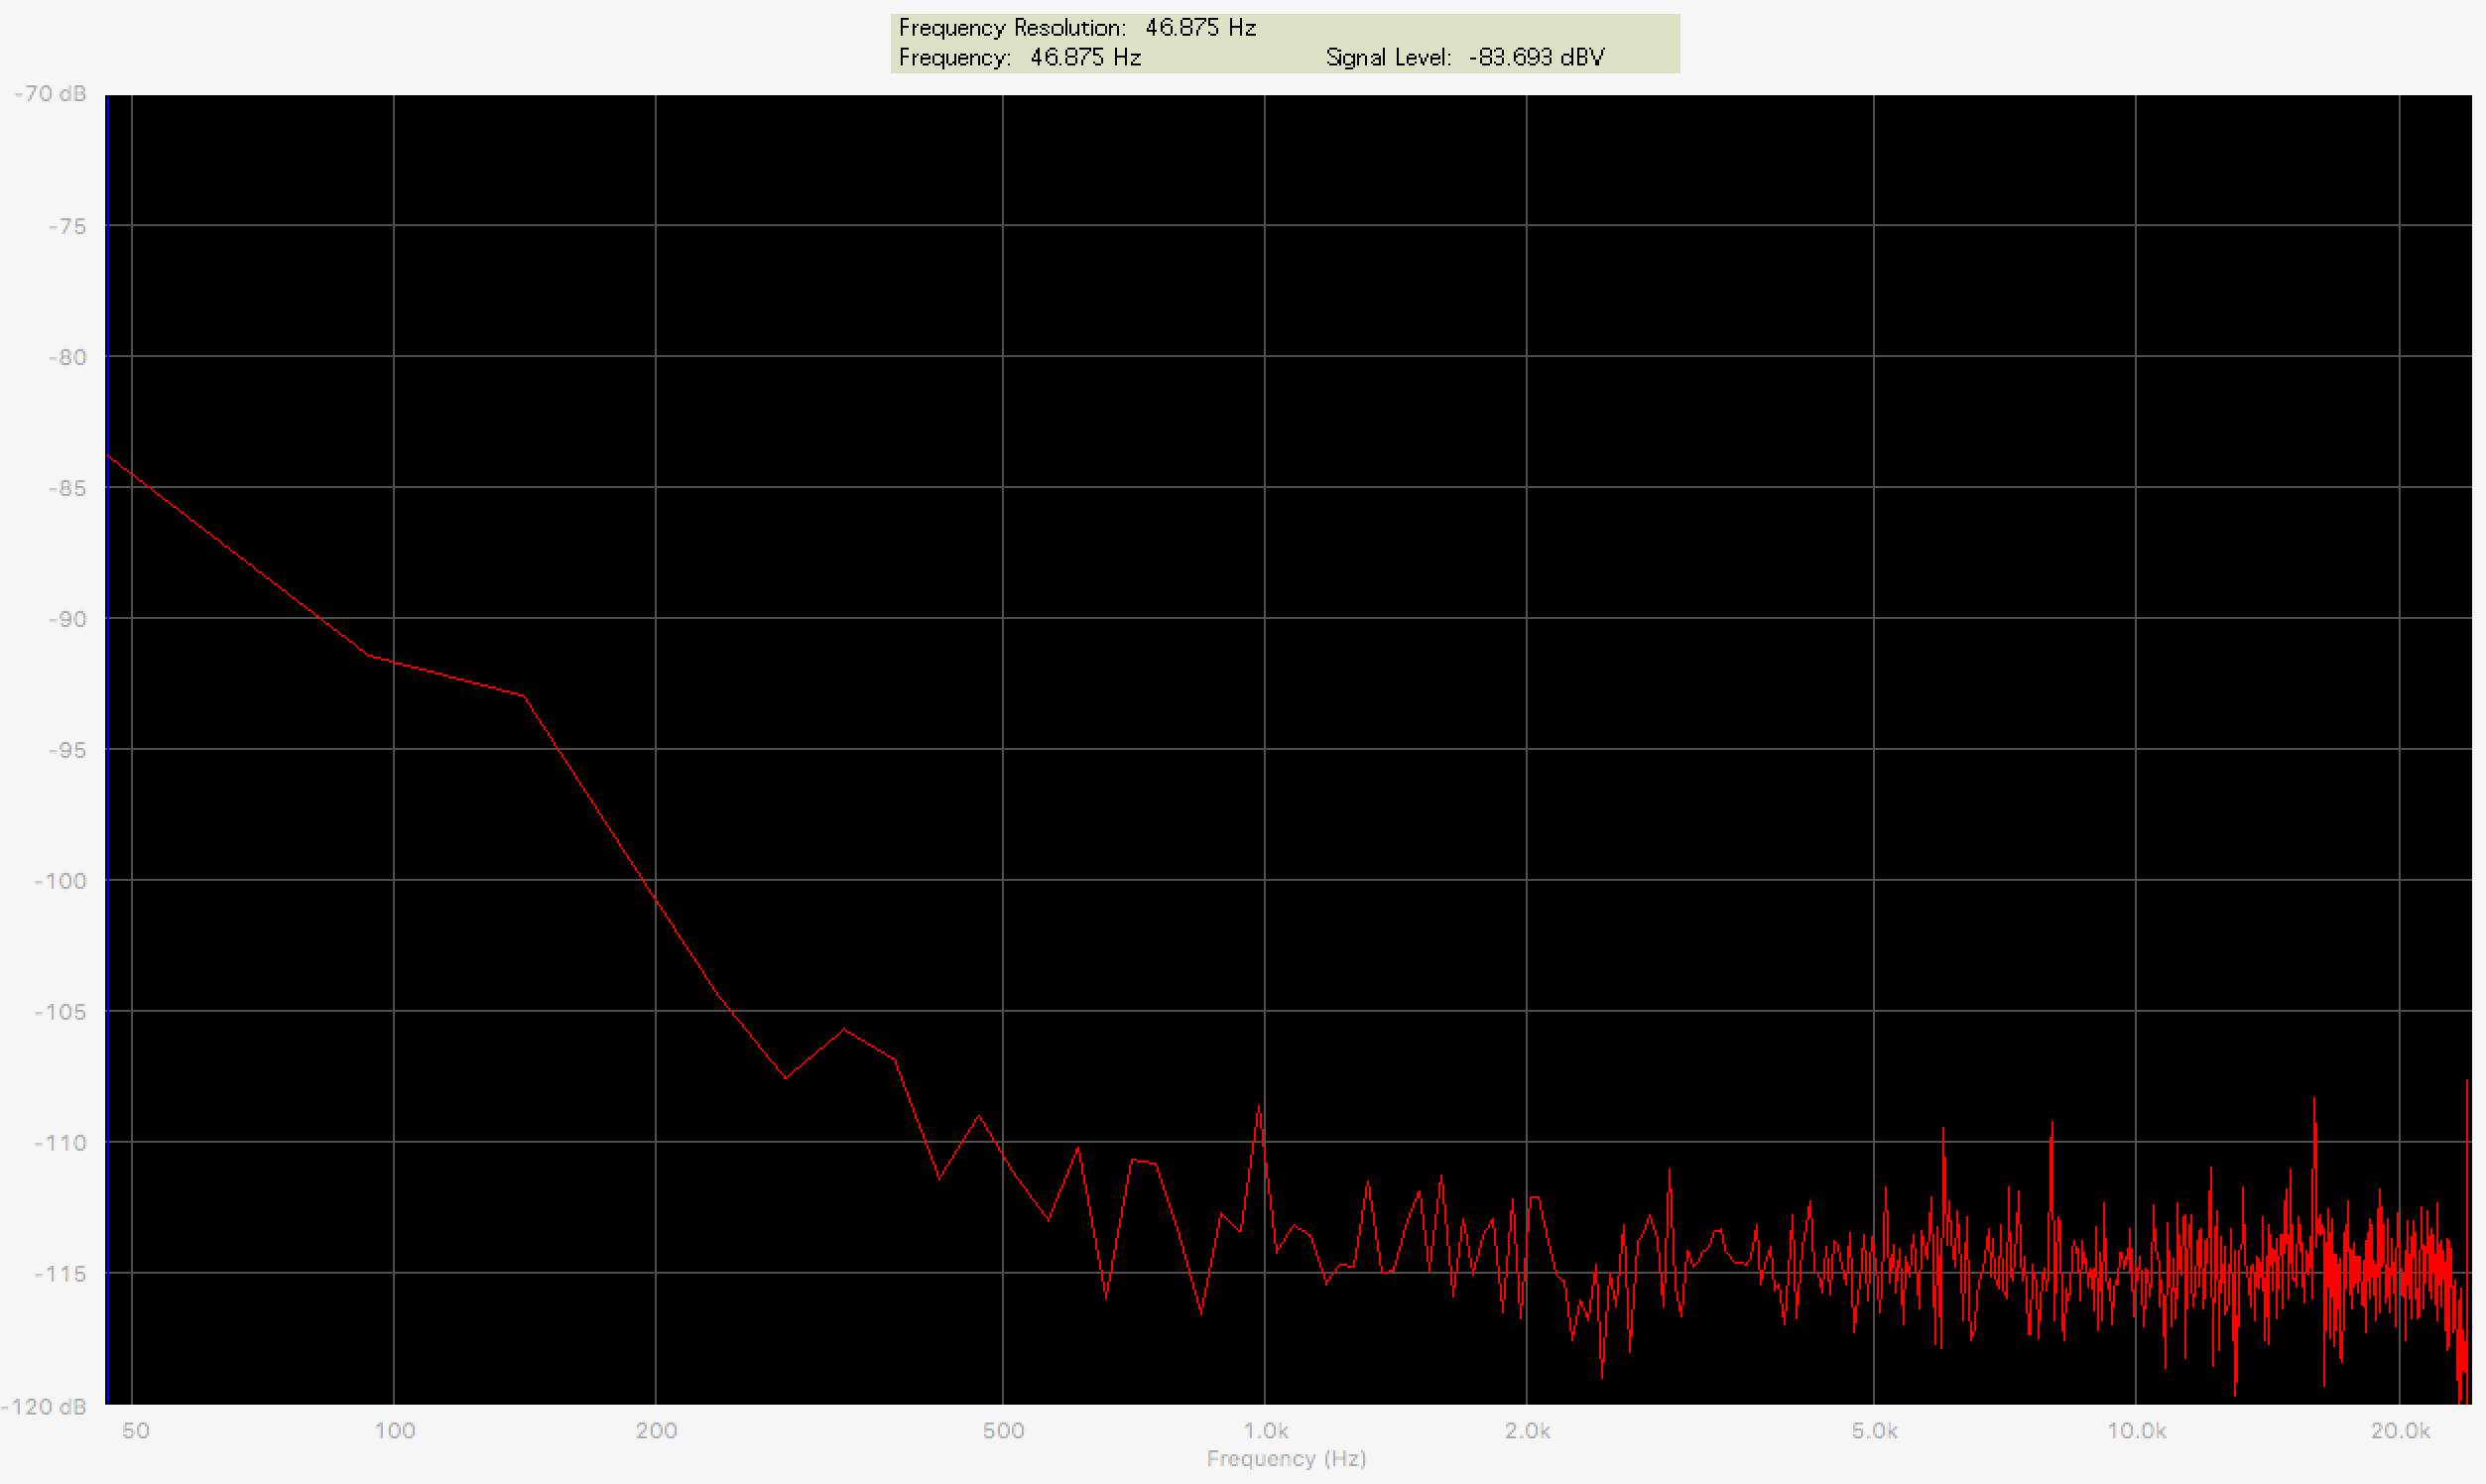Click the -95 y-axis label
This screenshot has height=1484, width=2486.
coord(68,751)
